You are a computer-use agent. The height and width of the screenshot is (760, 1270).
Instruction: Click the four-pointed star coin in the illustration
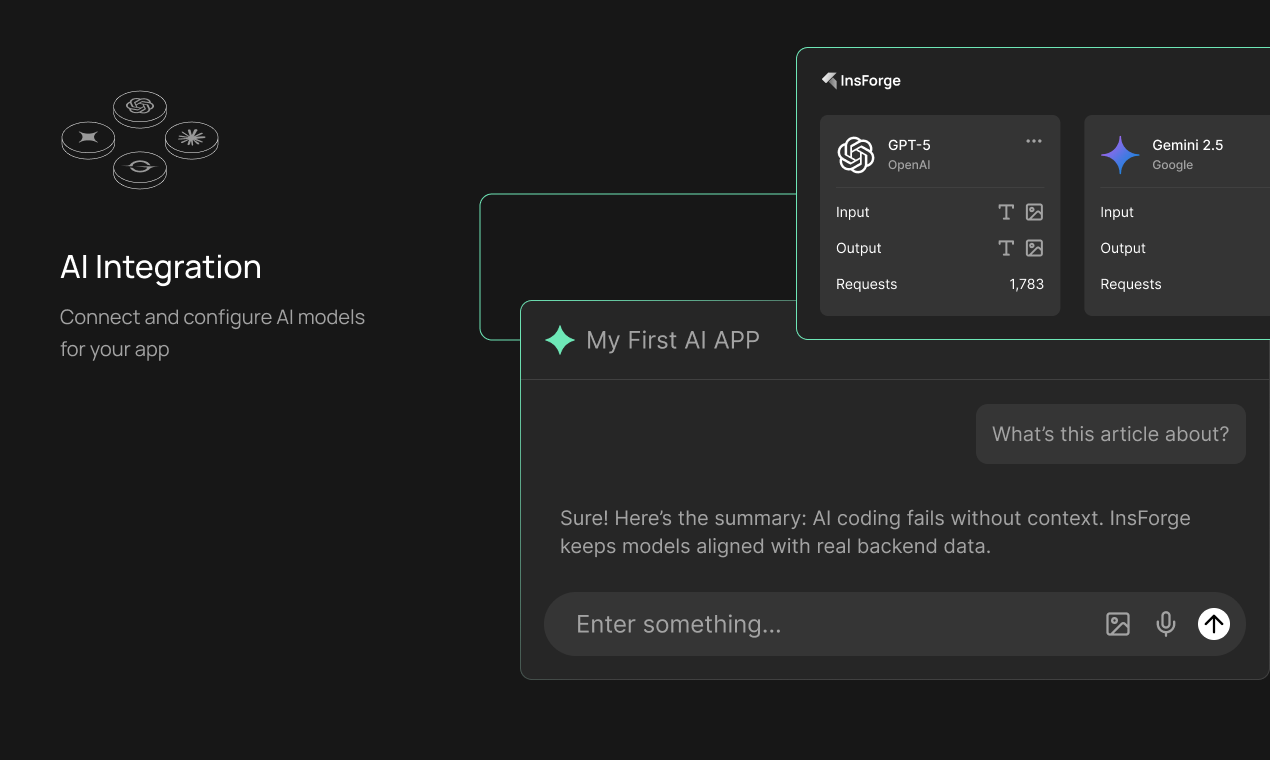pos(88,139)
